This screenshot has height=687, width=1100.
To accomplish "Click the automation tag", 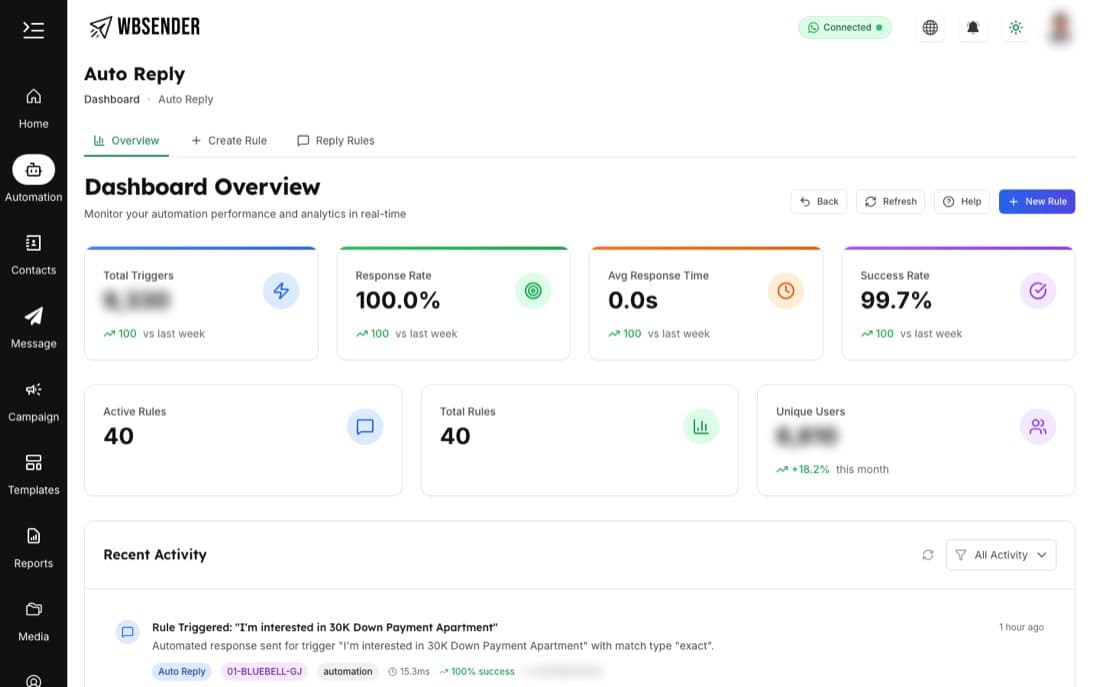I will 347,672.
